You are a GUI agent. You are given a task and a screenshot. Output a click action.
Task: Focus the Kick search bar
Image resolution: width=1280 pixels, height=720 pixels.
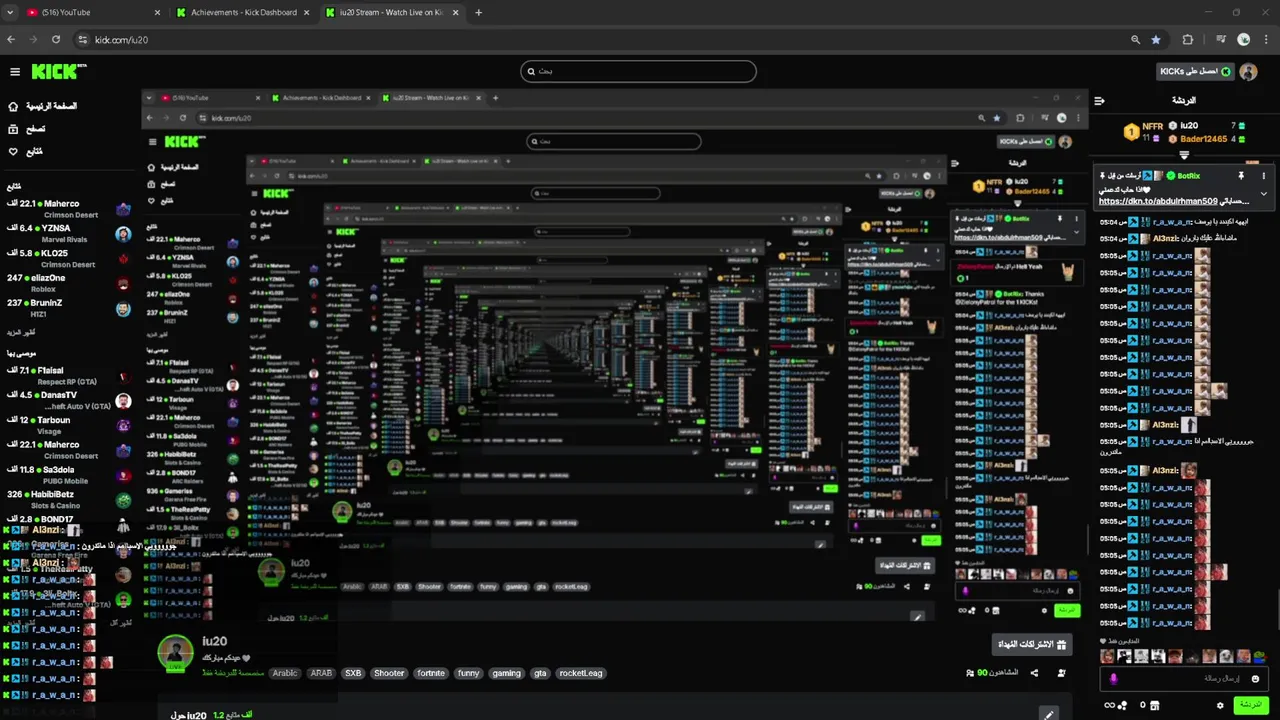638,71
